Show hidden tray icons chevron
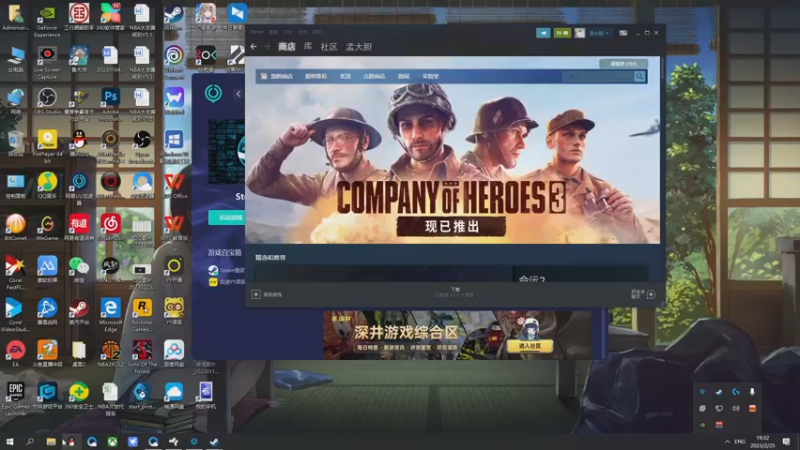800x450 pixels. pyautogui.click(x=727, y=441)
